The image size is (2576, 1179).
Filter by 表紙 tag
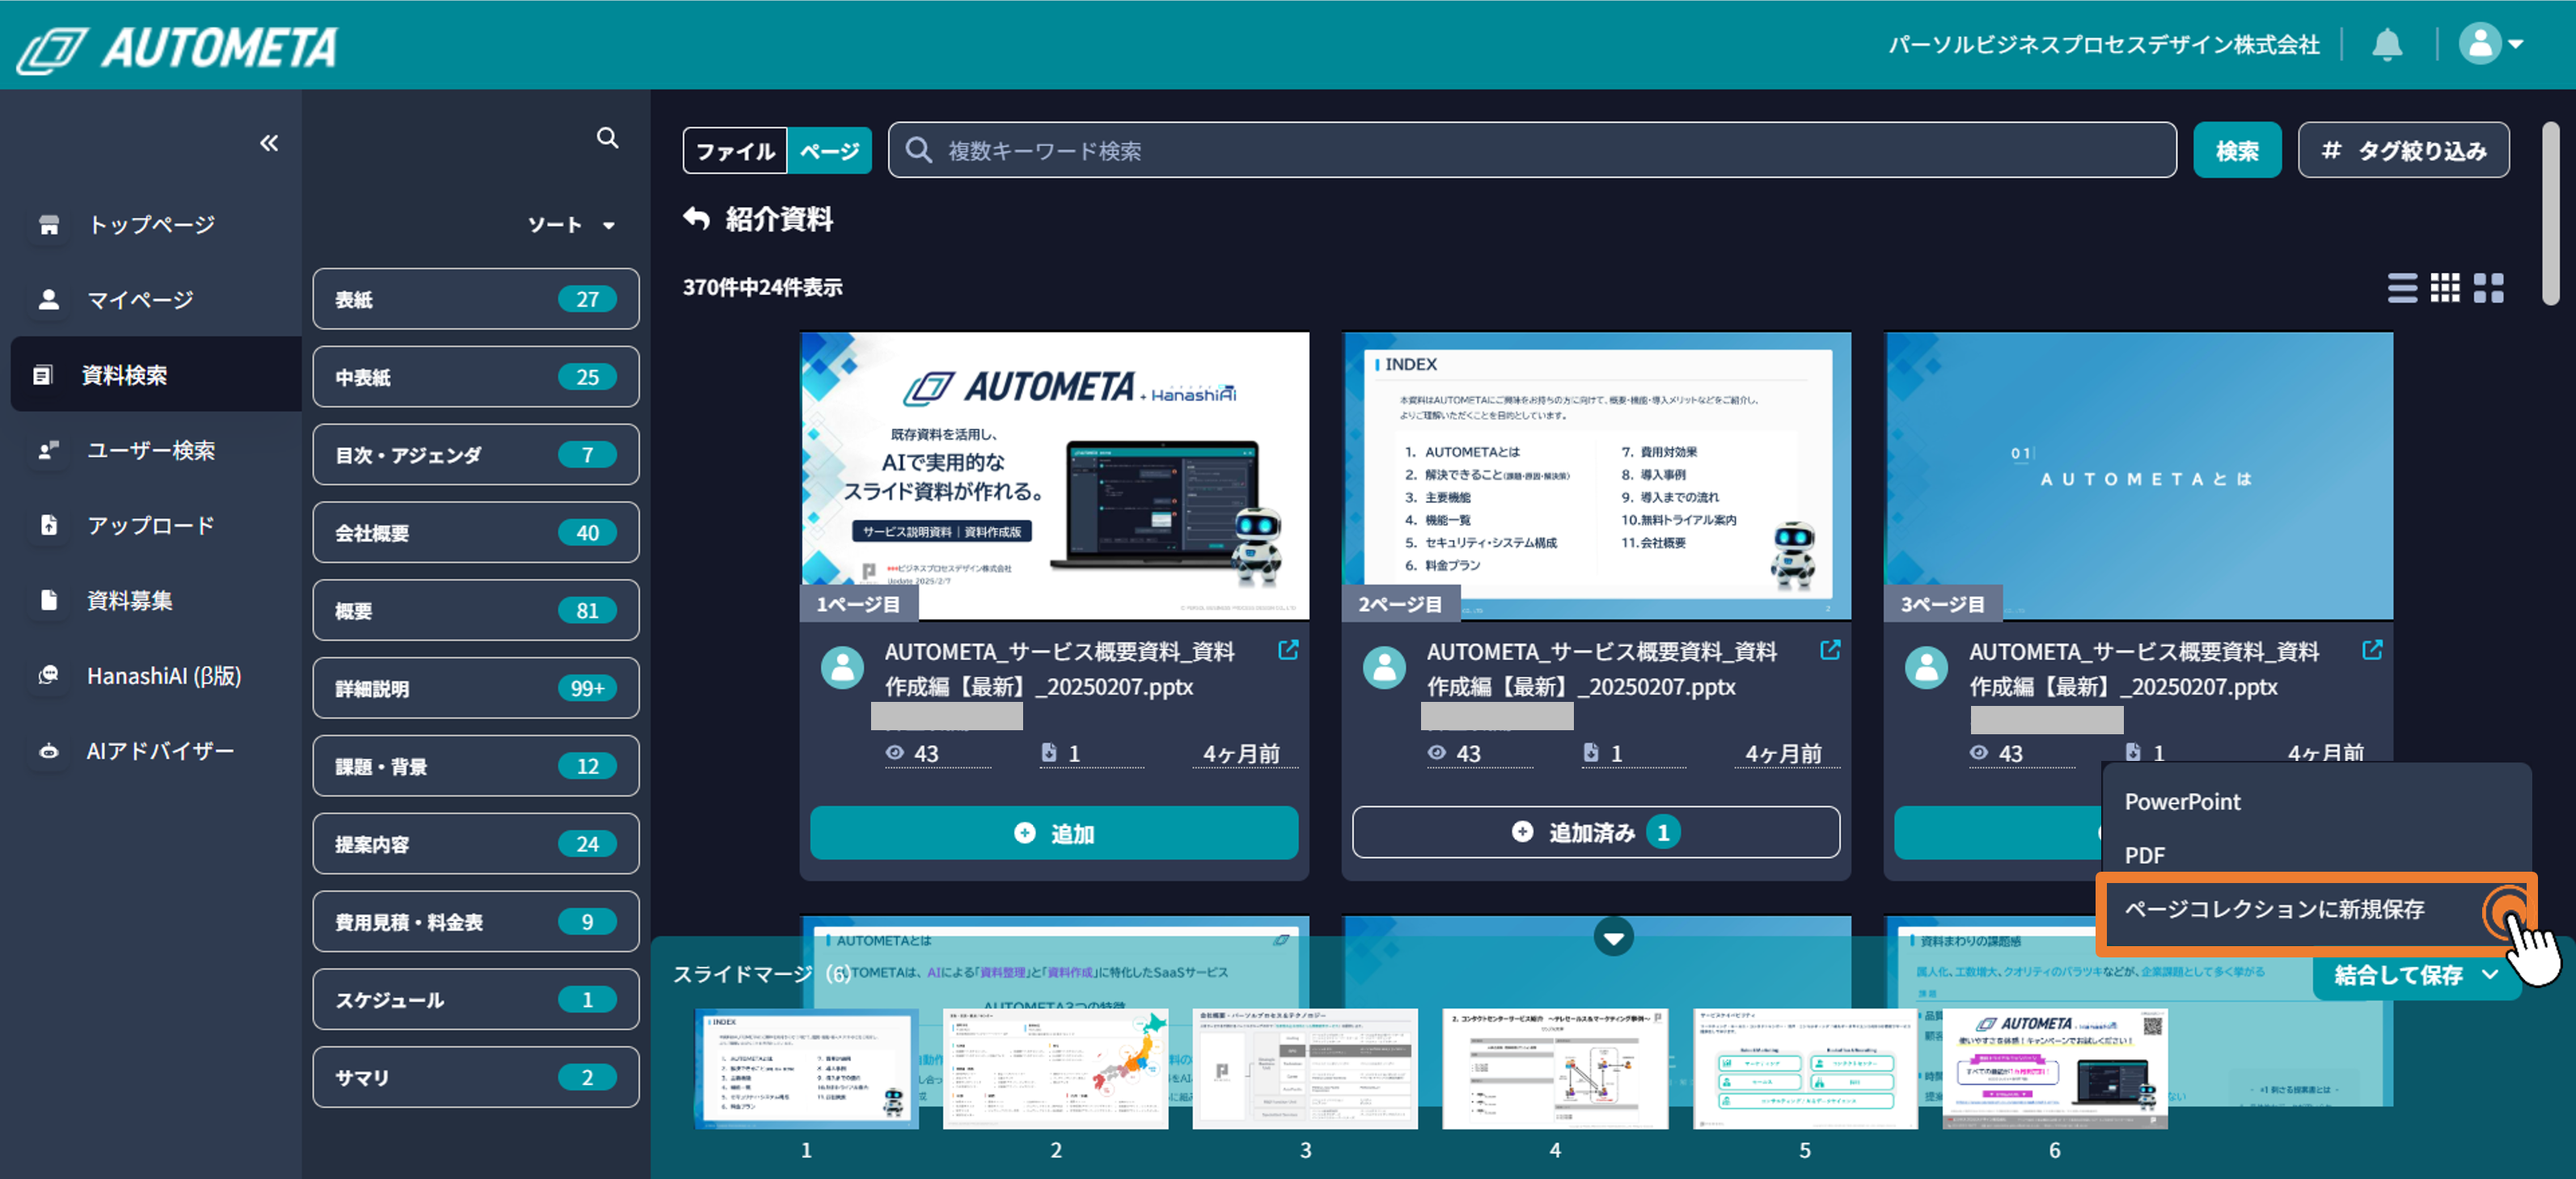pyautogui.click(x=476, y=299)
